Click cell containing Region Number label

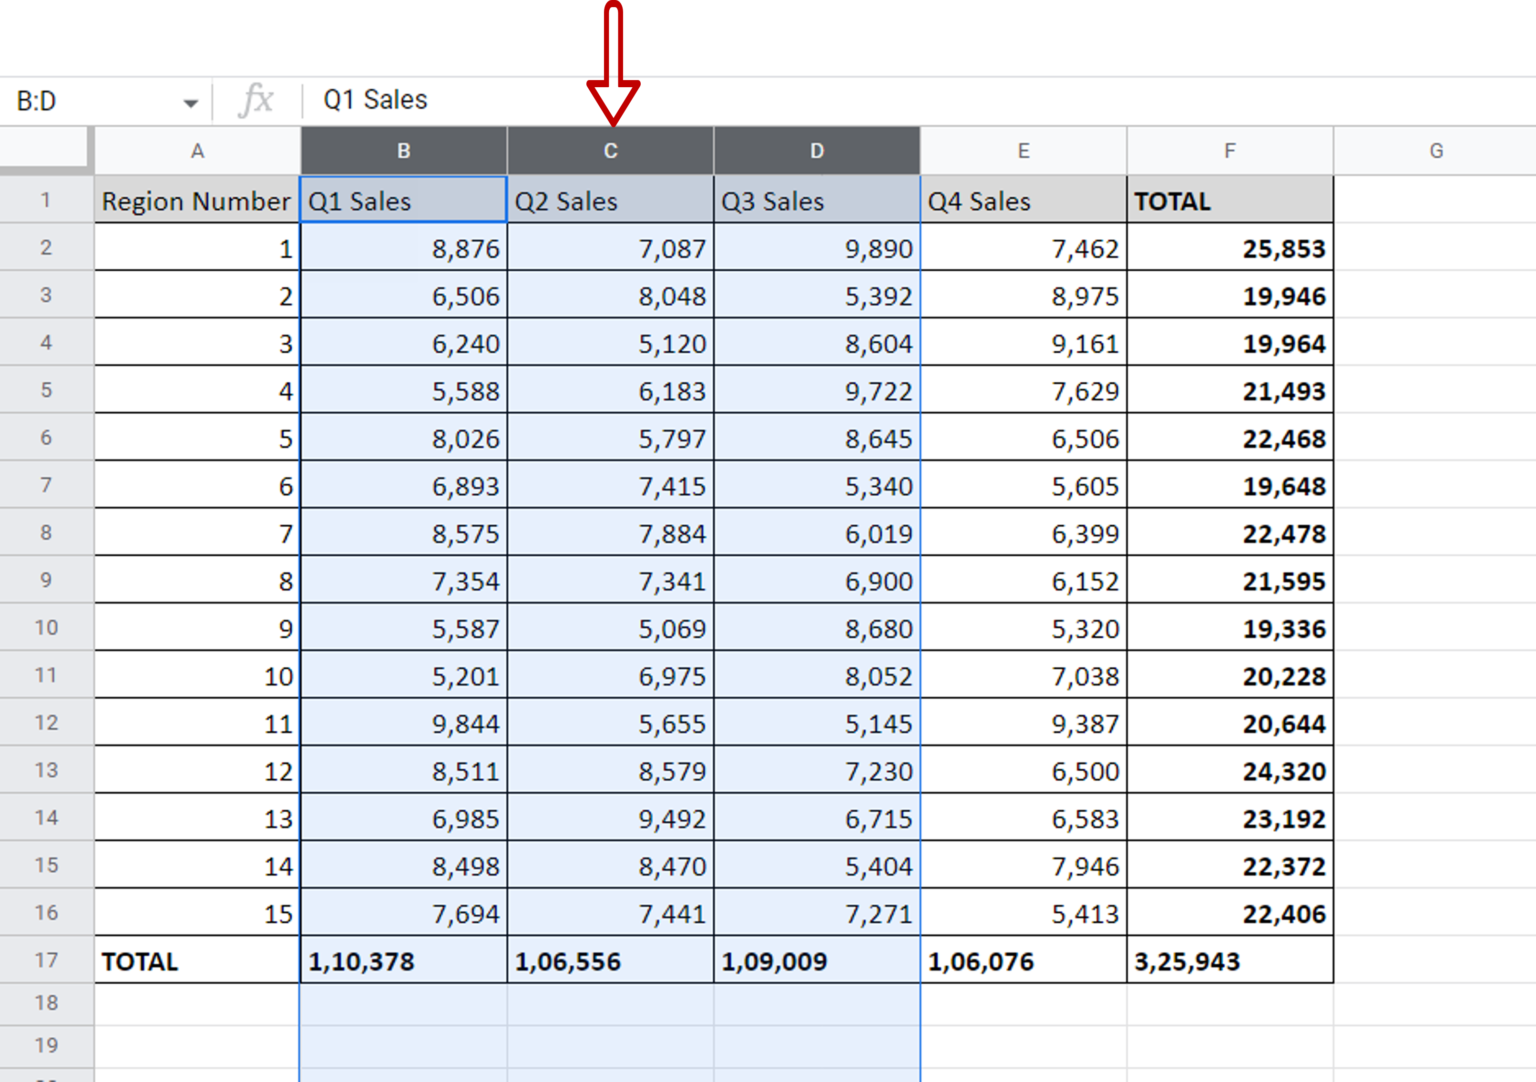tap(195, 200)
